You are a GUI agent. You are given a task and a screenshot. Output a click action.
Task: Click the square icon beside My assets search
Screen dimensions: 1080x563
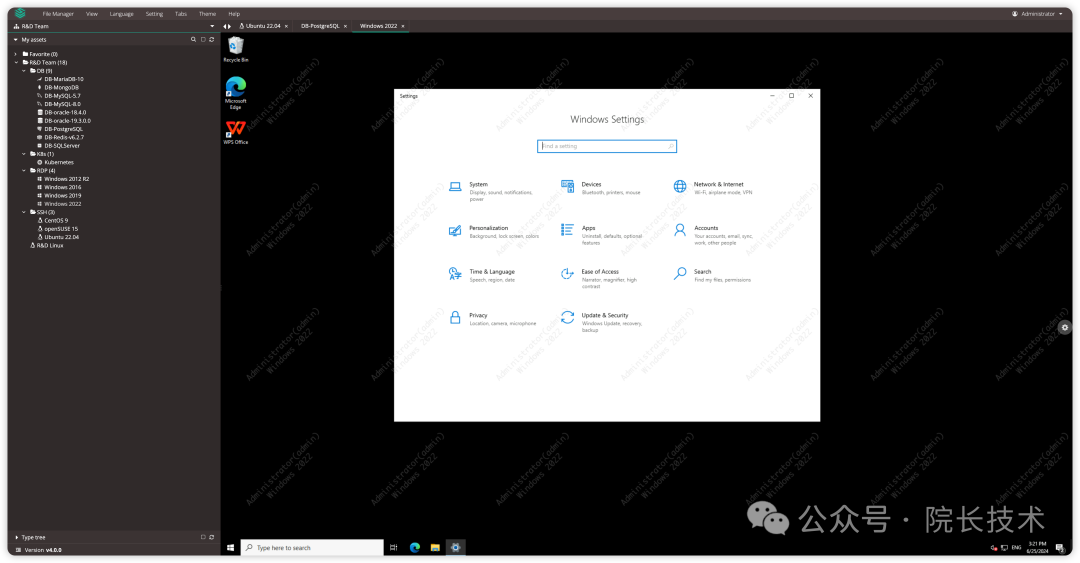coord(202,39)
